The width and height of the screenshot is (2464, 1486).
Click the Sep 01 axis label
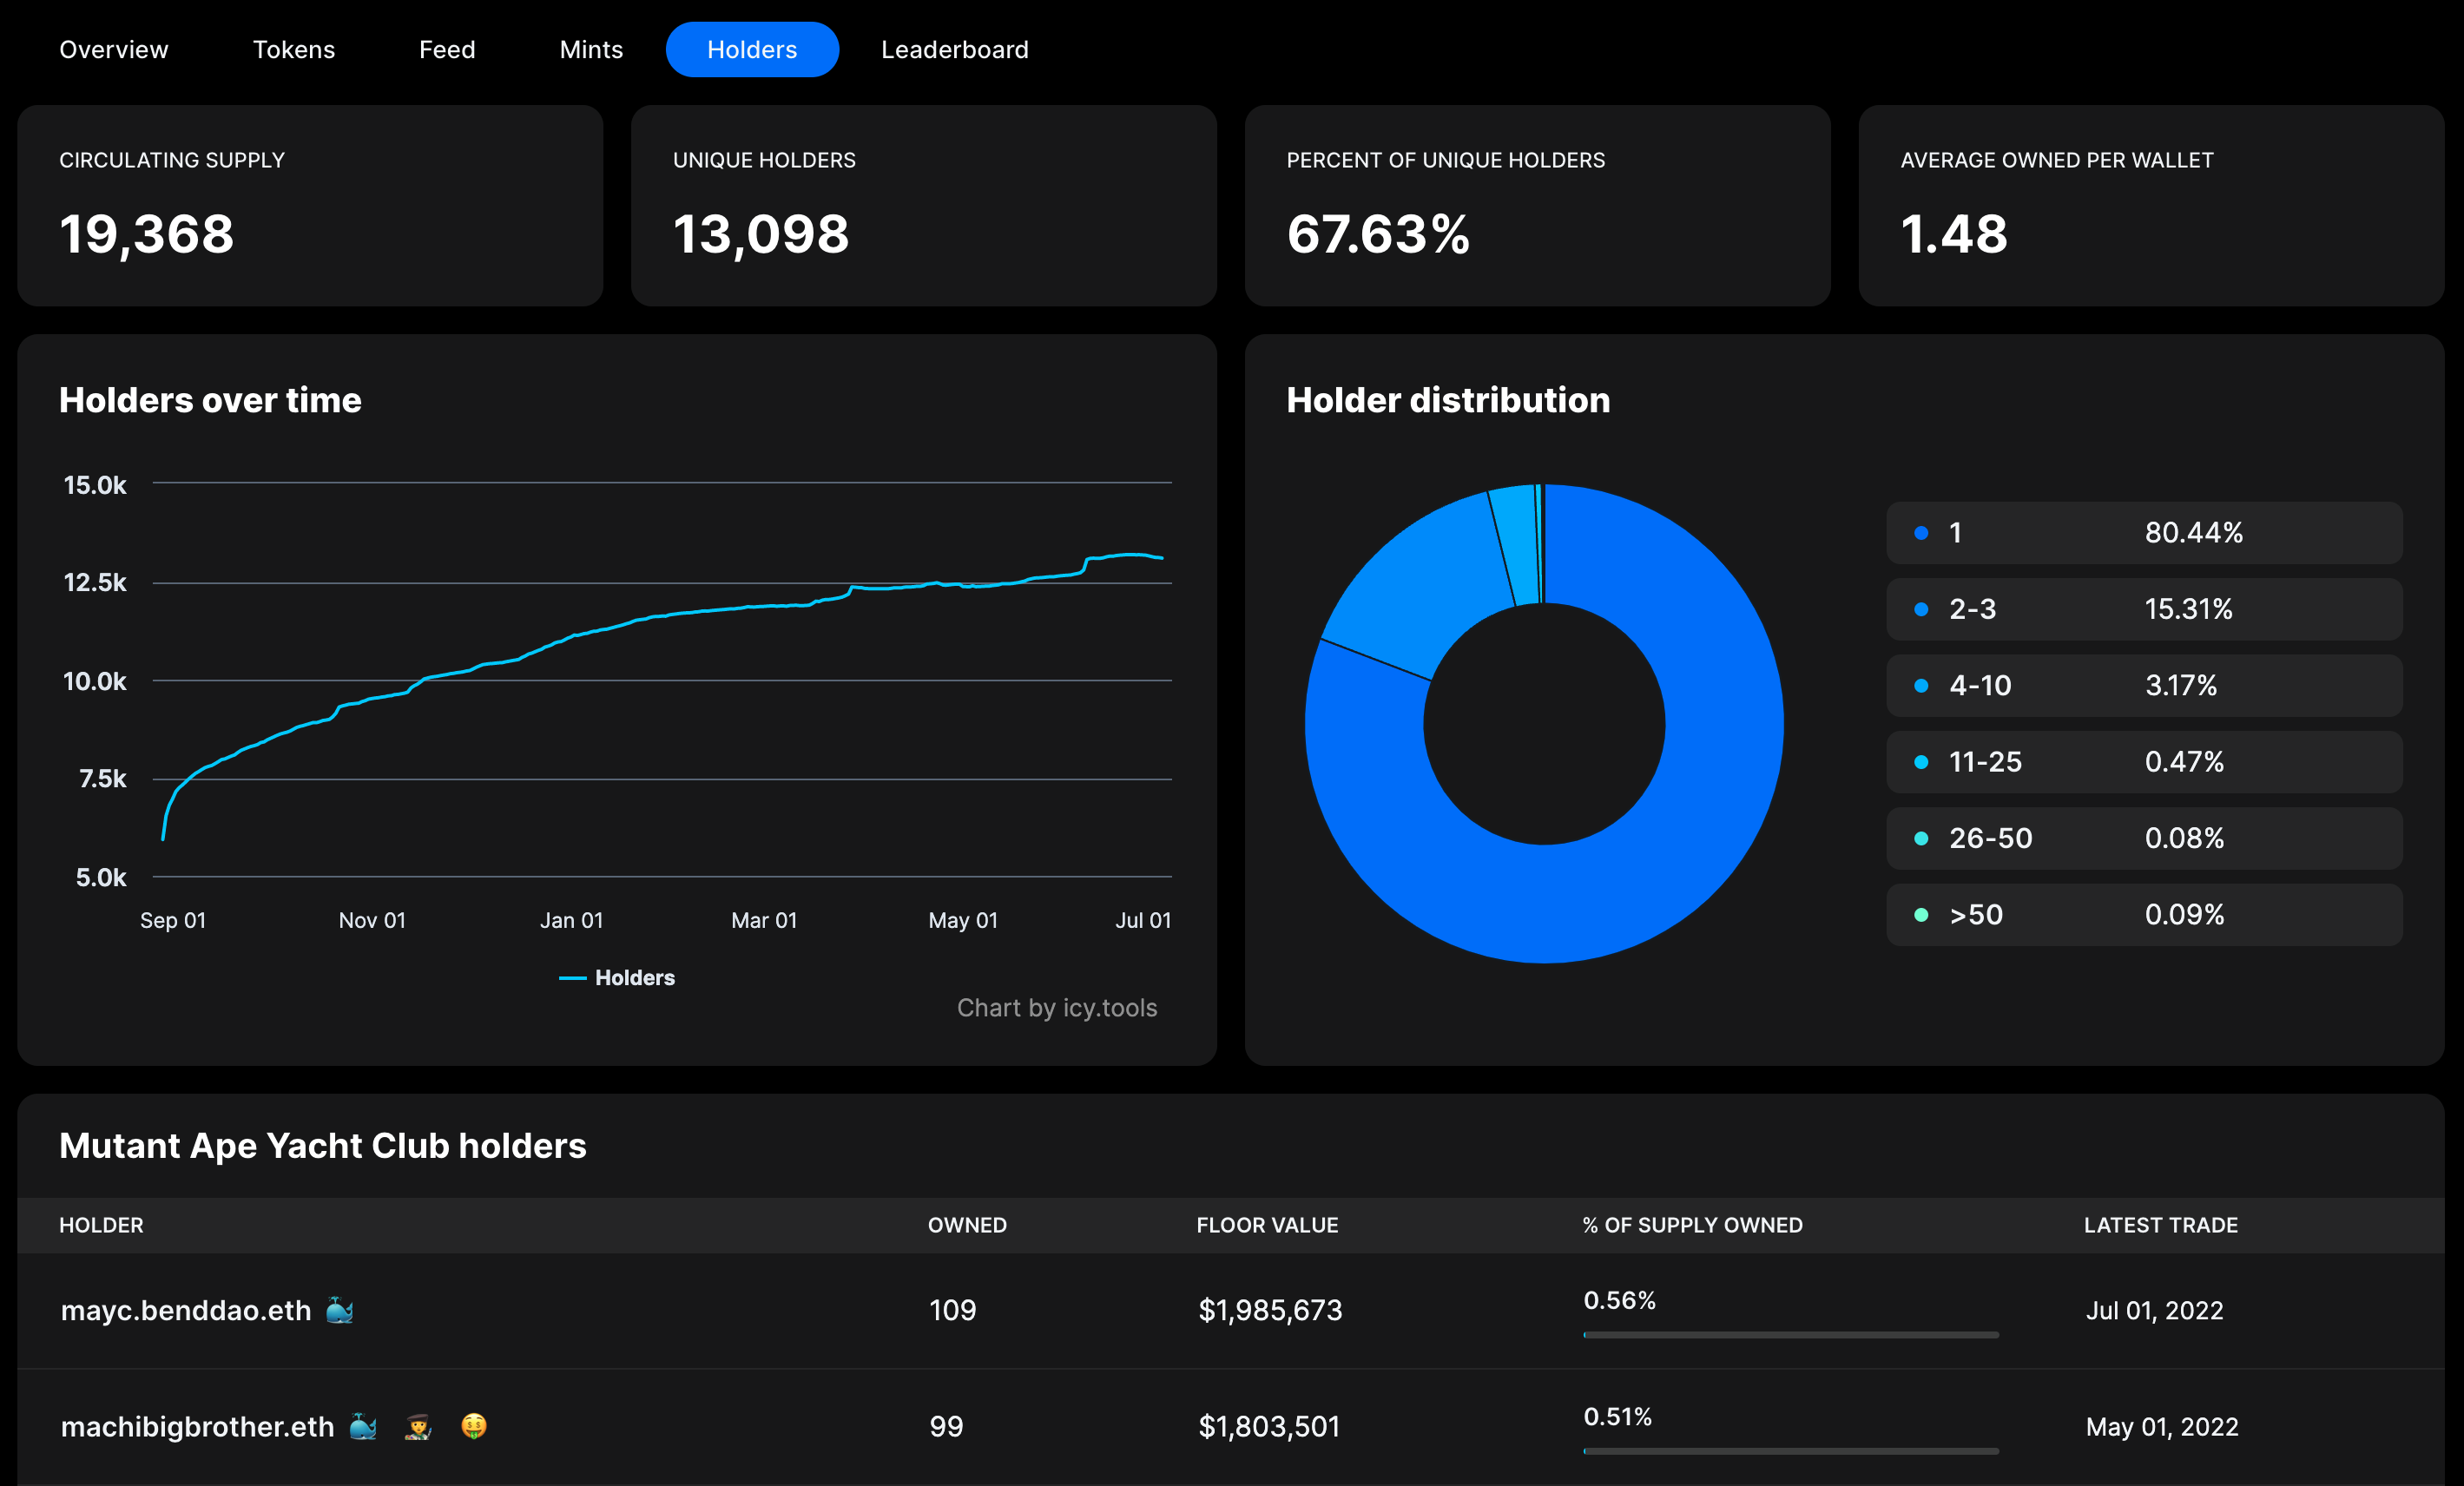click(173, 920)
